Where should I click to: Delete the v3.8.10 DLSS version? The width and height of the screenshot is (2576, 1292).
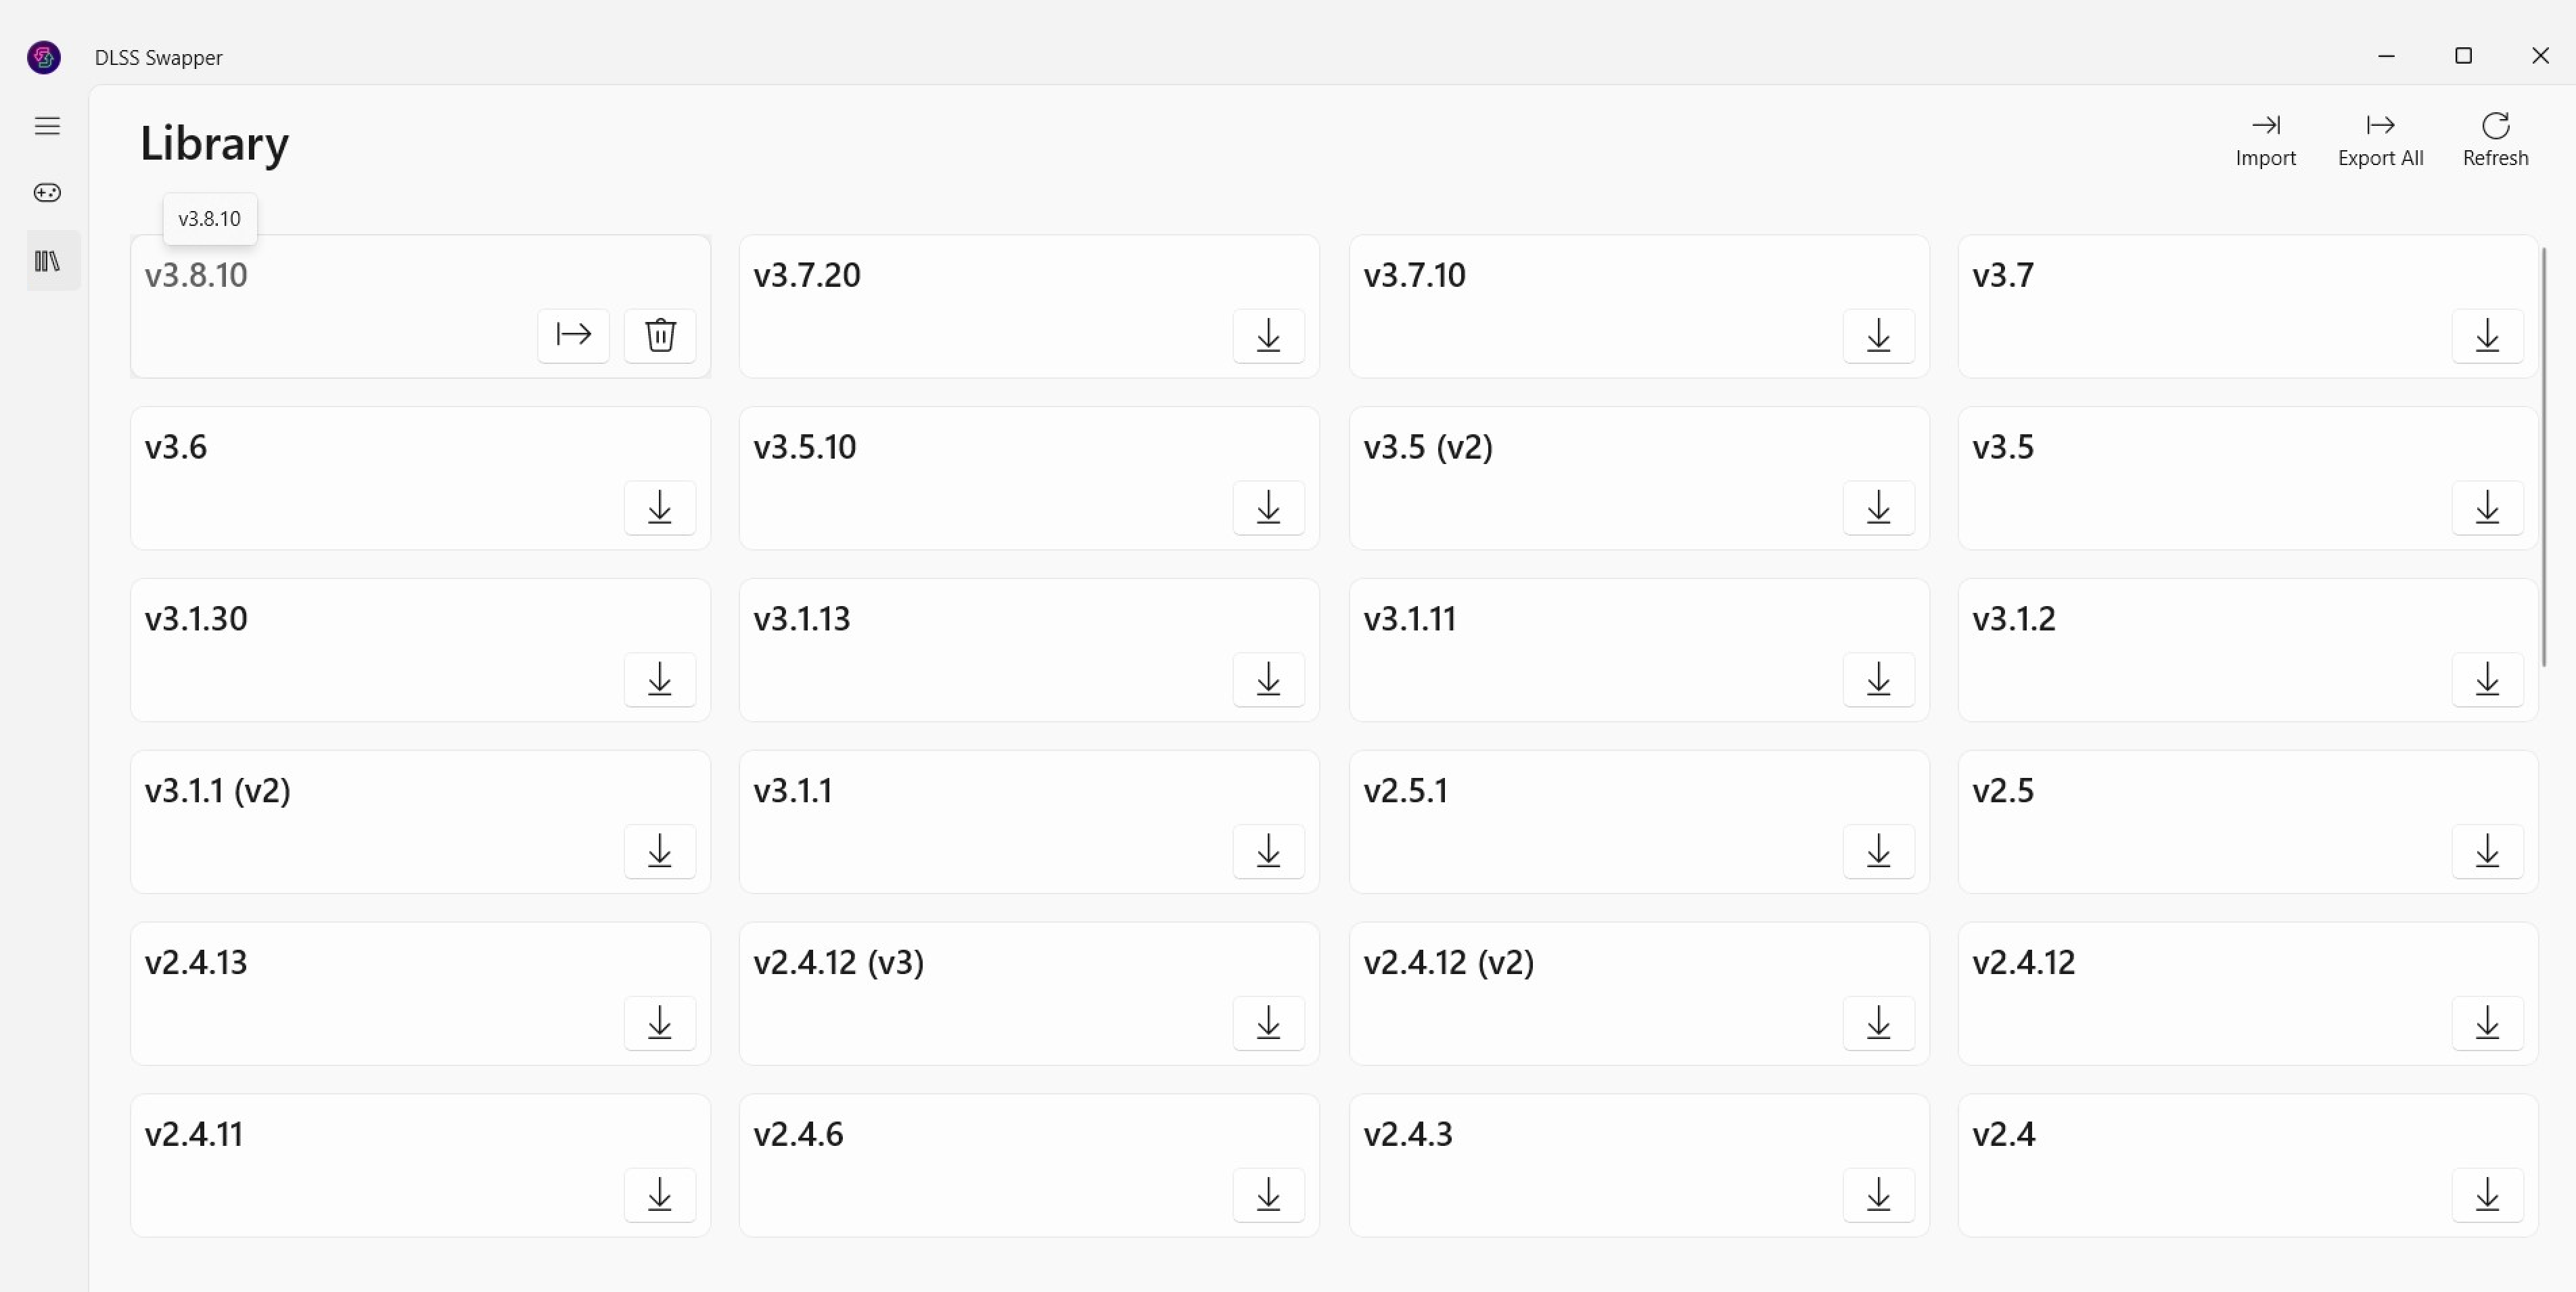pos(660,335)
